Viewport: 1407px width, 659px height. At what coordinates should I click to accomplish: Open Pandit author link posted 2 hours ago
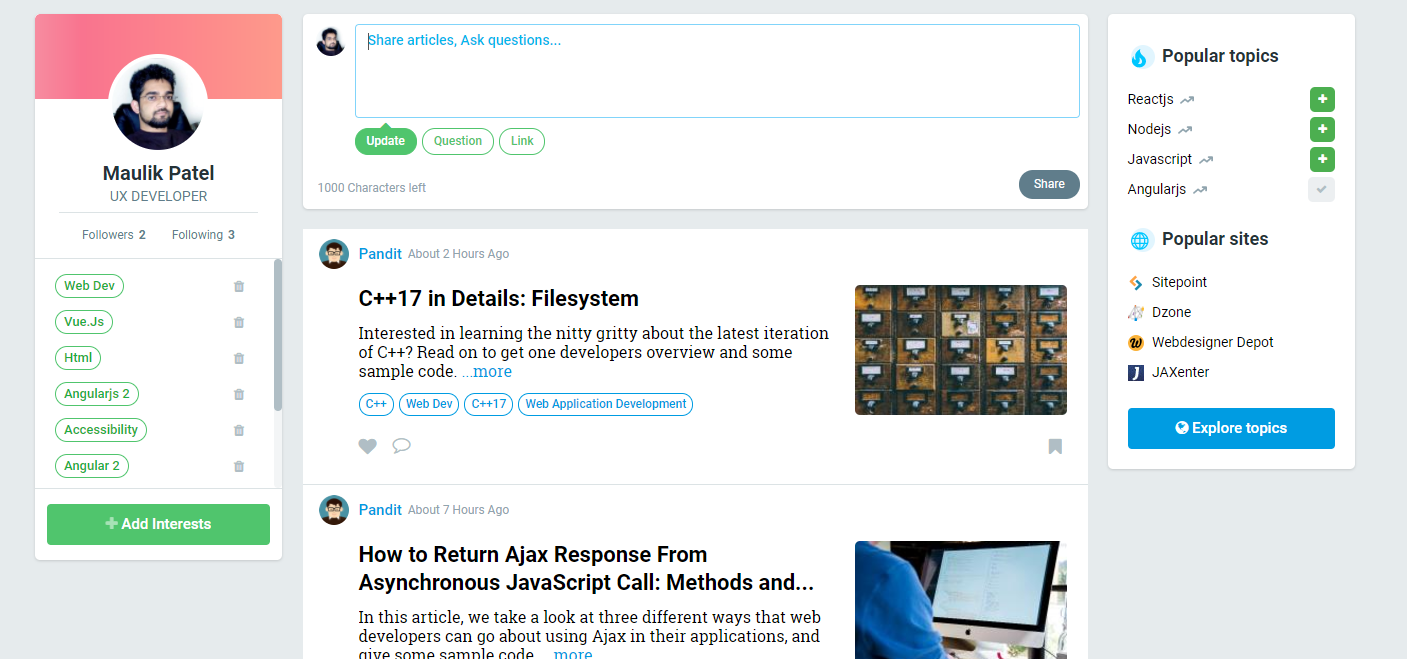pyautogui.click(x=380, y=254)
